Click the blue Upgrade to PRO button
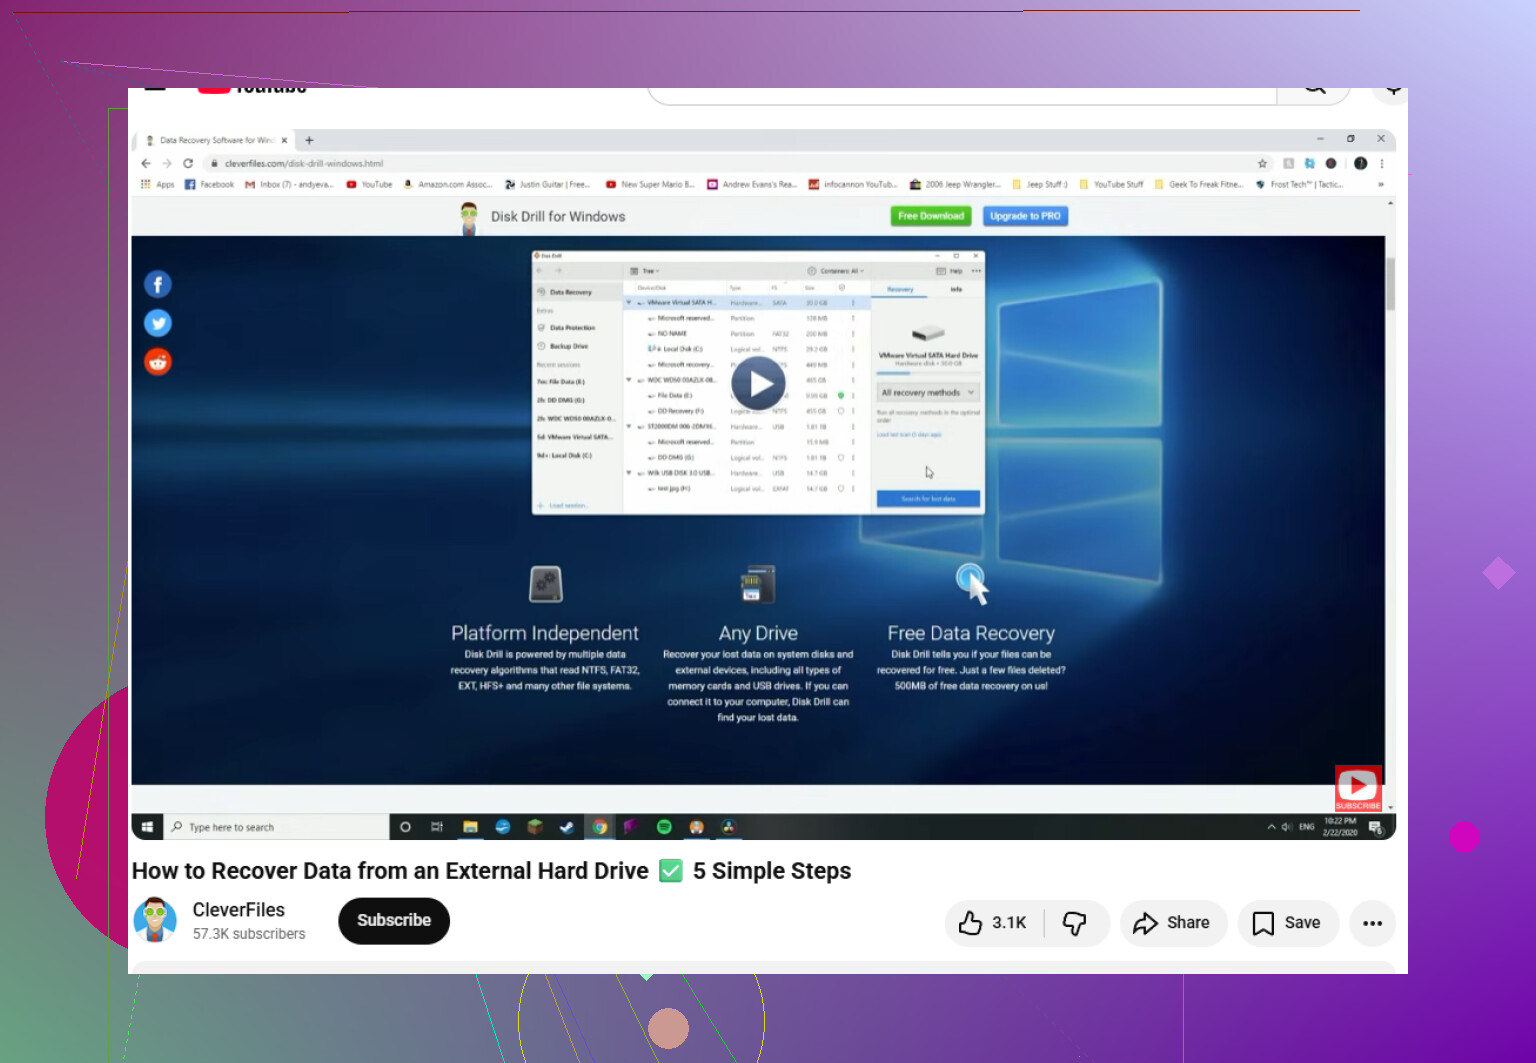This screenshot has width=1536, height=1063. click(1025, 216)
